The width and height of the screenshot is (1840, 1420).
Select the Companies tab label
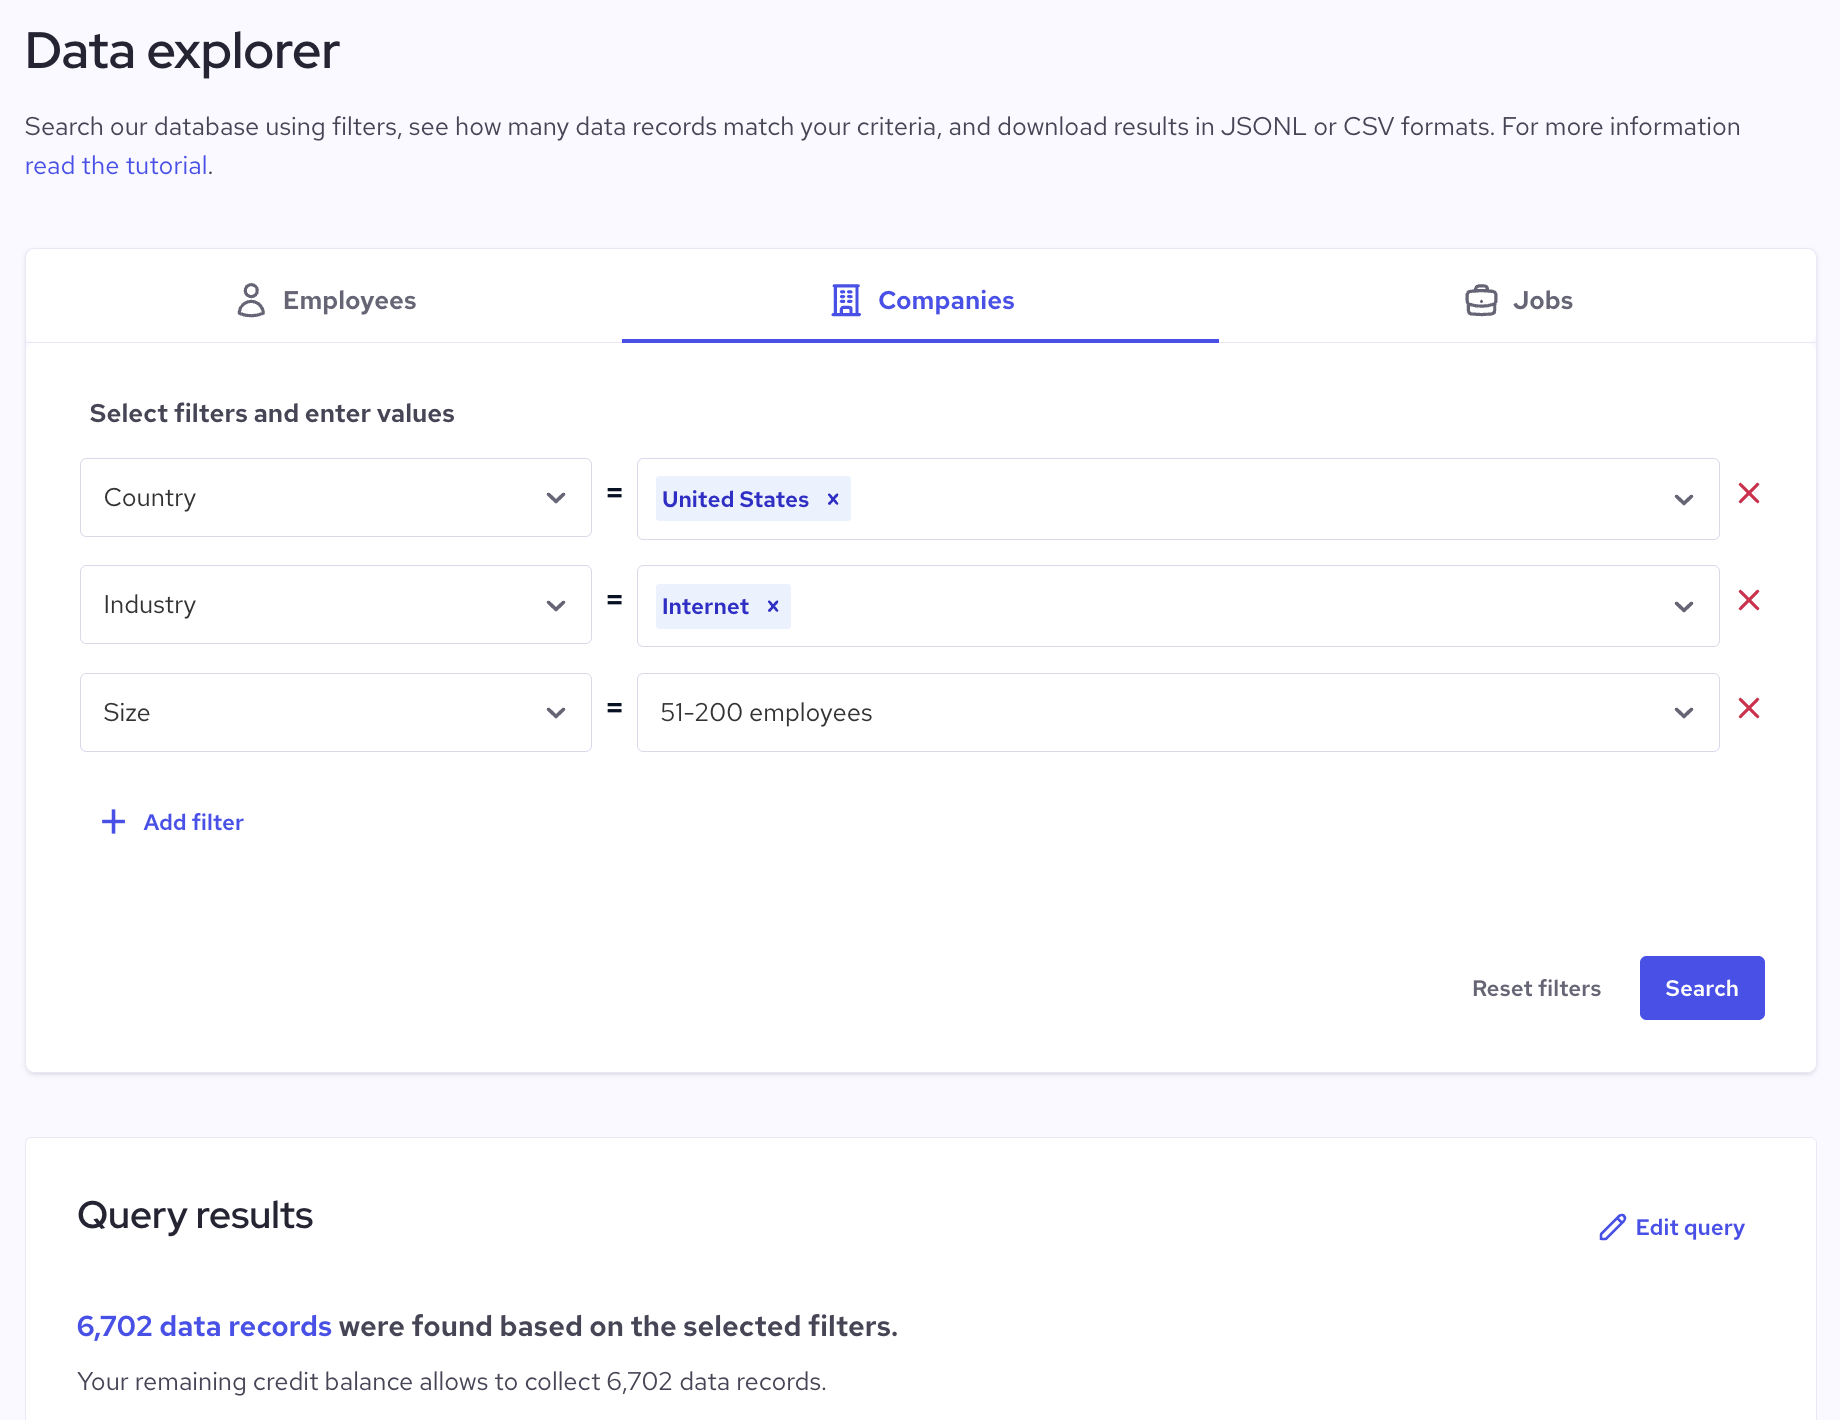click(x=946, y=300)
